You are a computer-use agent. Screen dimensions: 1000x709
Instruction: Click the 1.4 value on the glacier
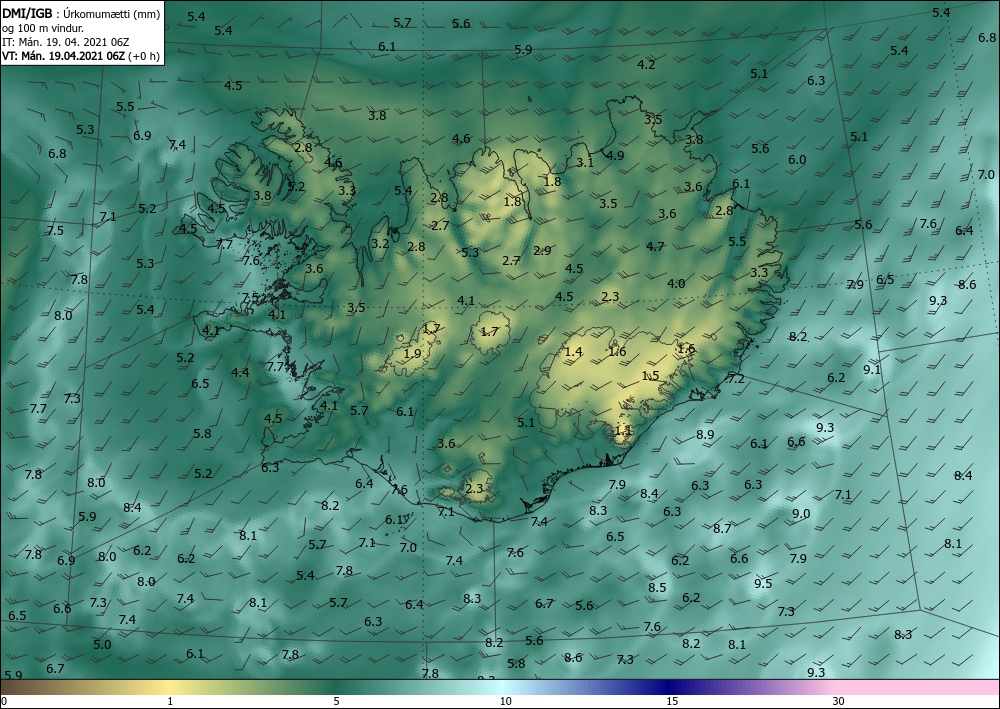[573, 351]
